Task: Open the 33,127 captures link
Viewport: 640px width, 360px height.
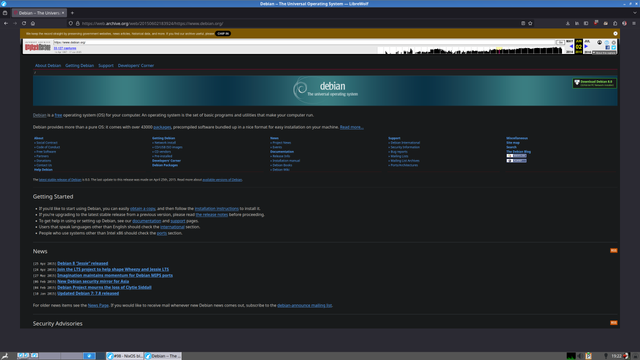Action: coord(65,48)
